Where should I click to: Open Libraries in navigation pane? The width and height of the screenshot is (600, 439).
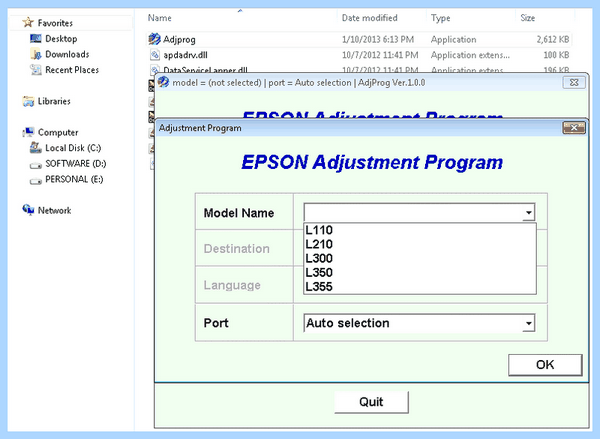click(x=54, y=101)
